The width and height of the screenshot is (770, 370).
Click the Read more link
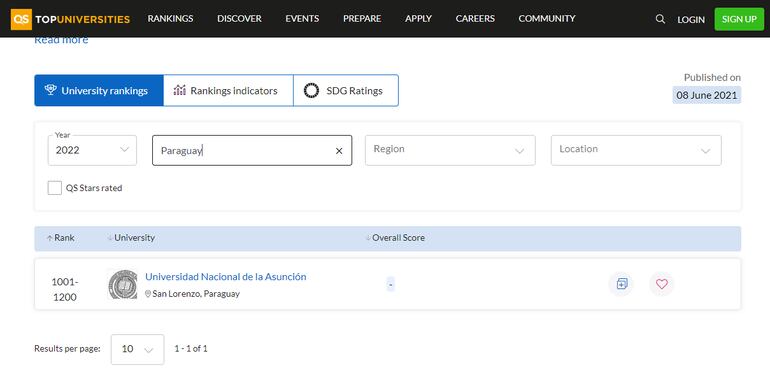61,40
